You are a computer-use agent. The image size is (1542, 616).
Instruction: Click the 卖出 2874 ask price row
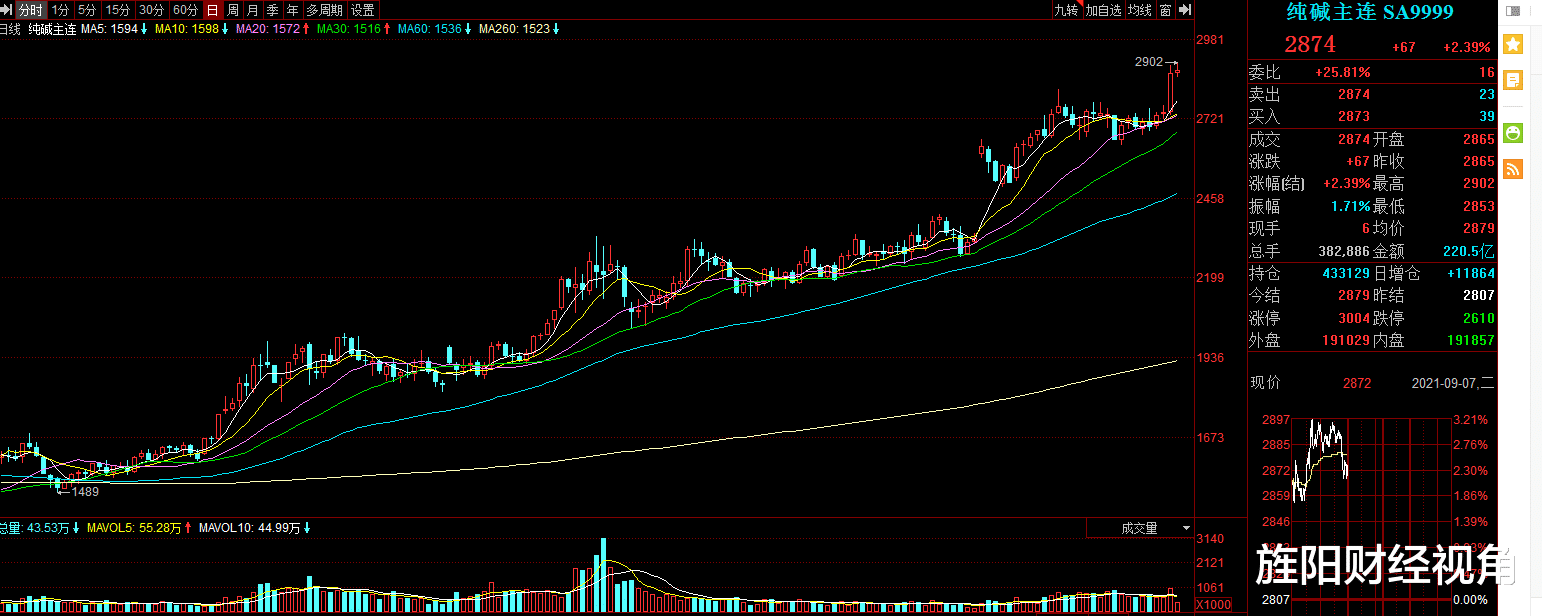click(1371, 94)
